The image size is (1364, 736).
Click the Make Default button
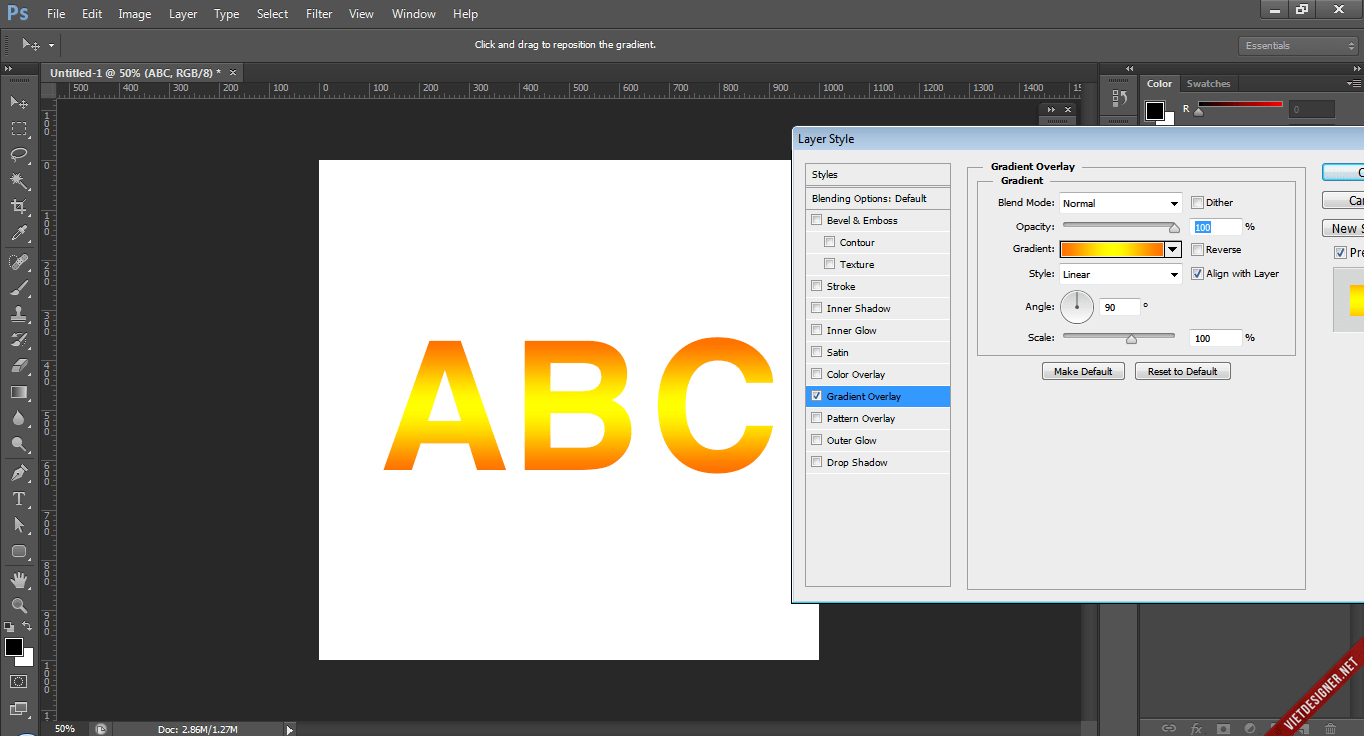point(1083,371)
